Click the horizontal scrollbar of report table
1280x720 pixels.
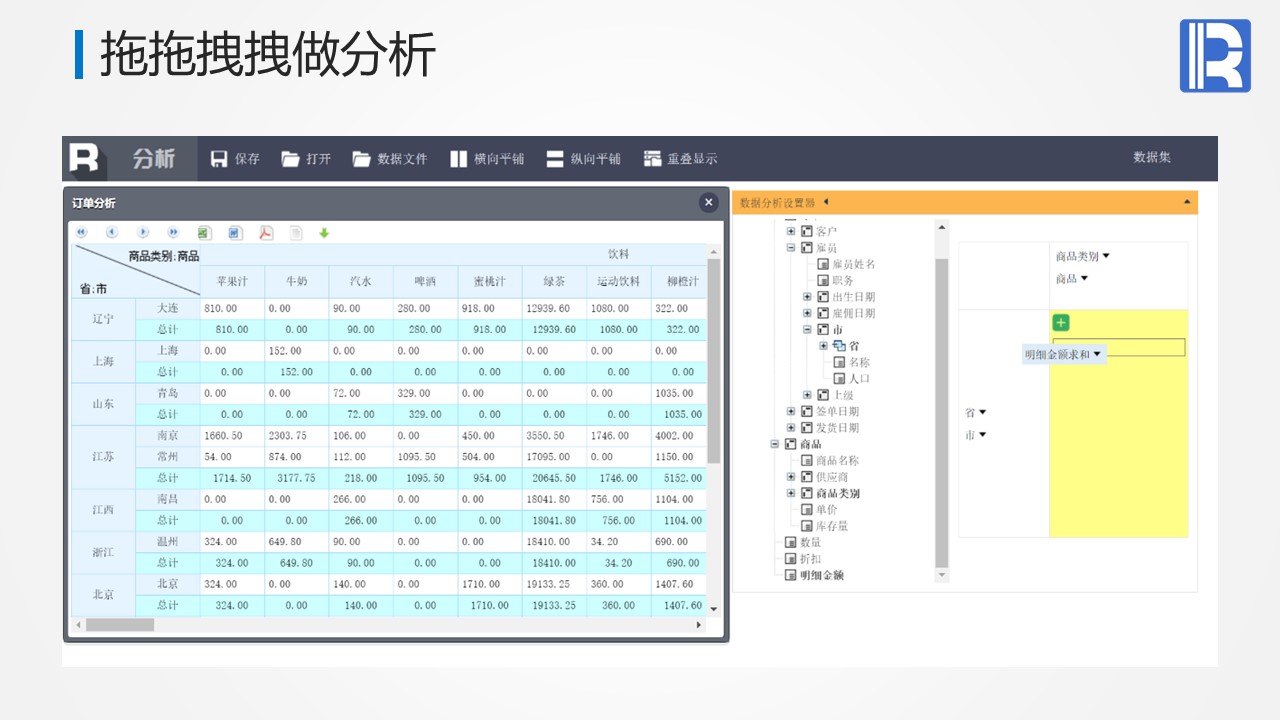[x=120, y=625]
